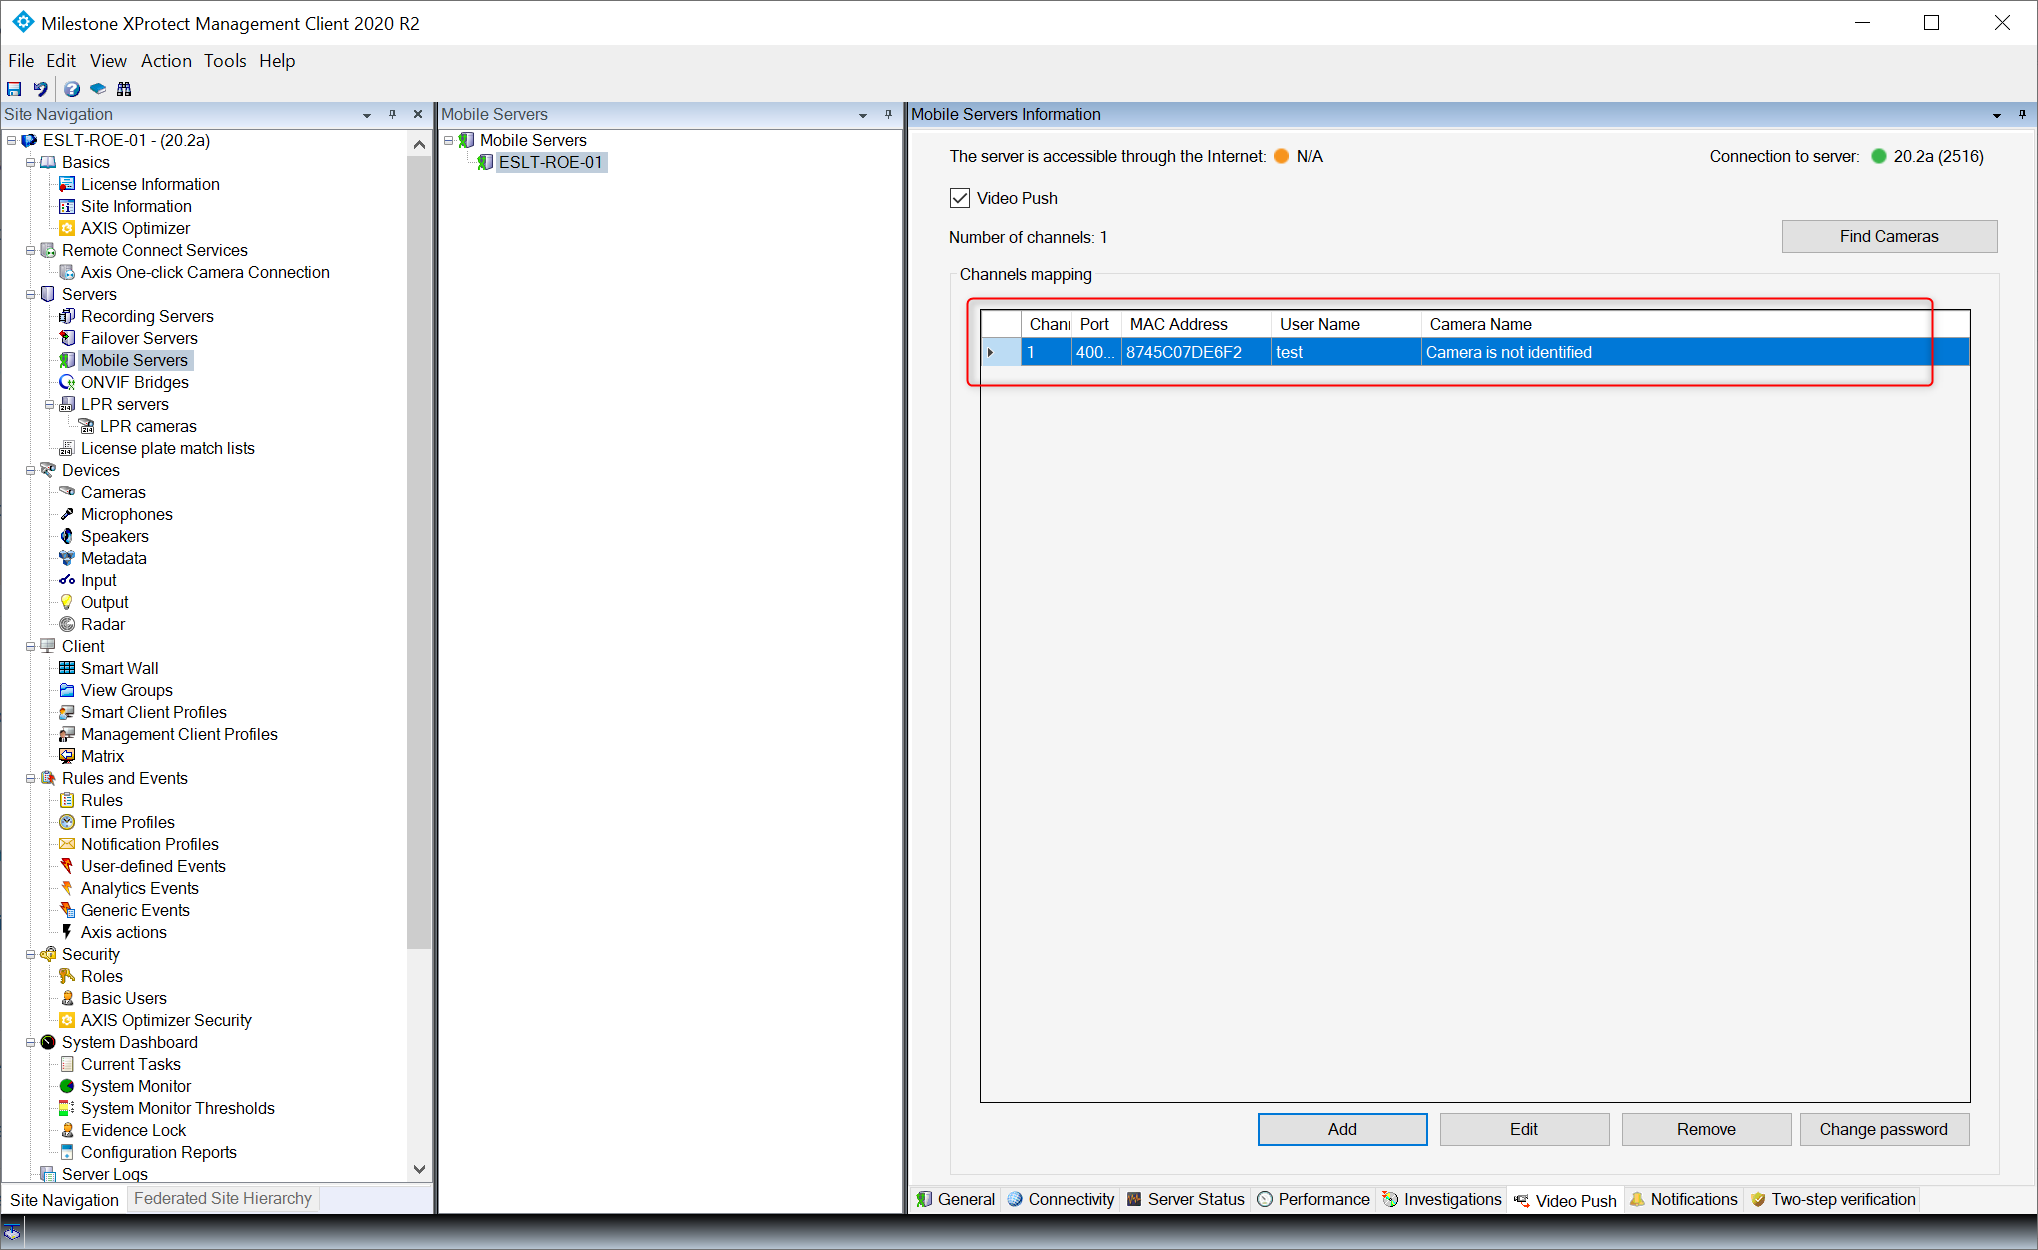Open Smart Wall under Client
Screen dimensions: 2038x1250
tap(120, 668)
